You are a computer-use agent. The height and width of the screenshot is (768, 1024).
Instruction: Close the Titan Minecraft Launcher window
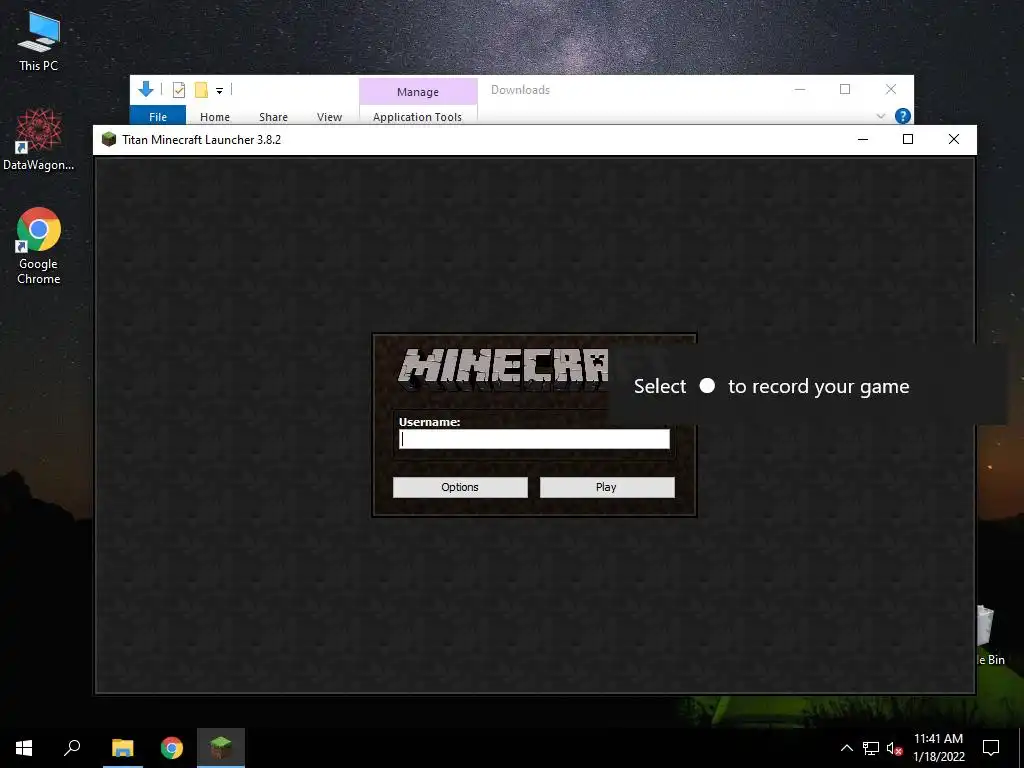point(953,139)
